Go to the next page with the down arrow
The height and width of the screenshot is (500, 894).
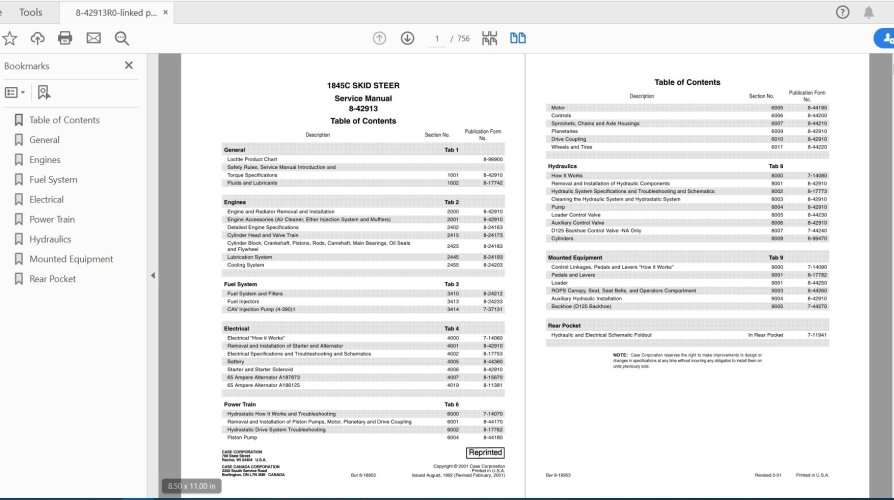pyautogui.click(x=407, y=38)
